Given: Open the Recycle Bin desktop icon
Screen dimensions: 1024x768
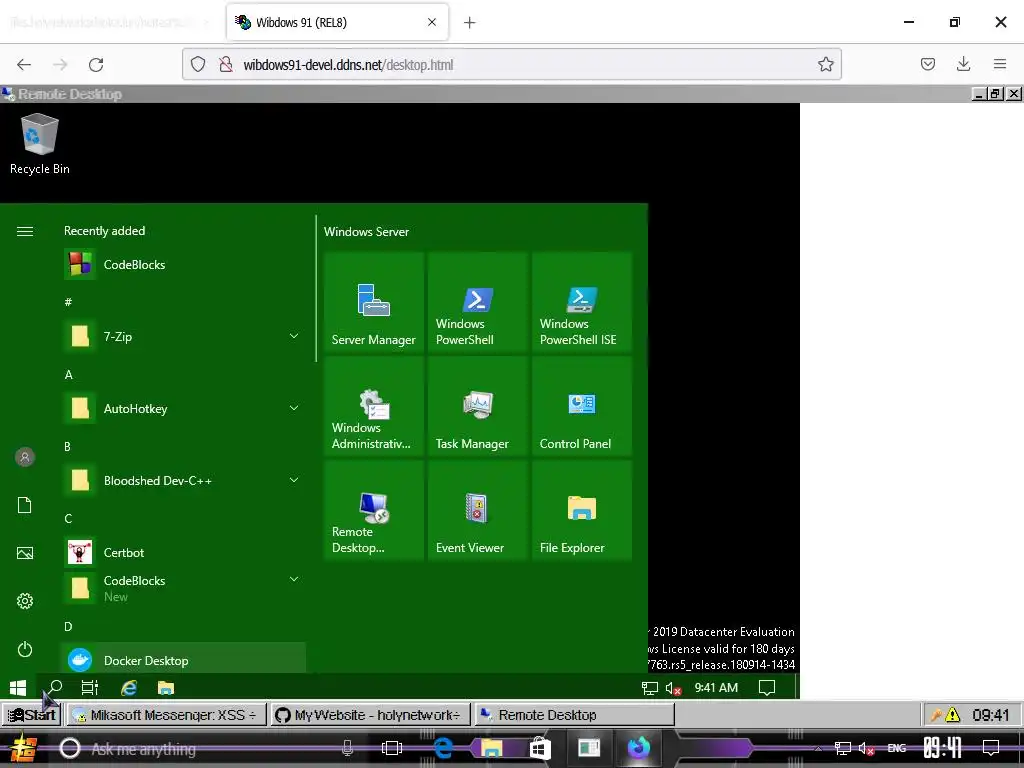Looking at the screenshot, I should point(39,144).
